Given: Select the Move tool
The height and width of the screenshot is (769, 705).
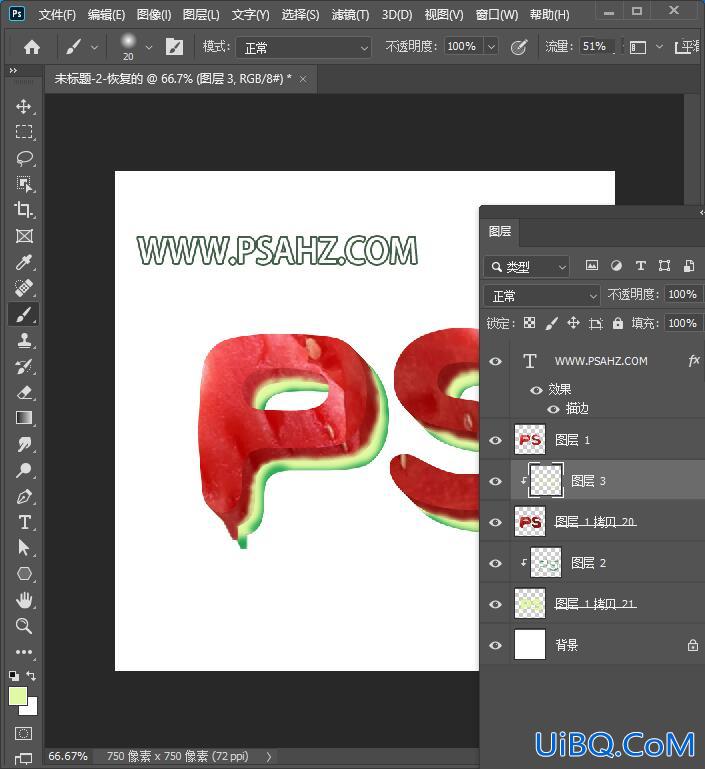Looking at the screenshot, I should (24, 106).
